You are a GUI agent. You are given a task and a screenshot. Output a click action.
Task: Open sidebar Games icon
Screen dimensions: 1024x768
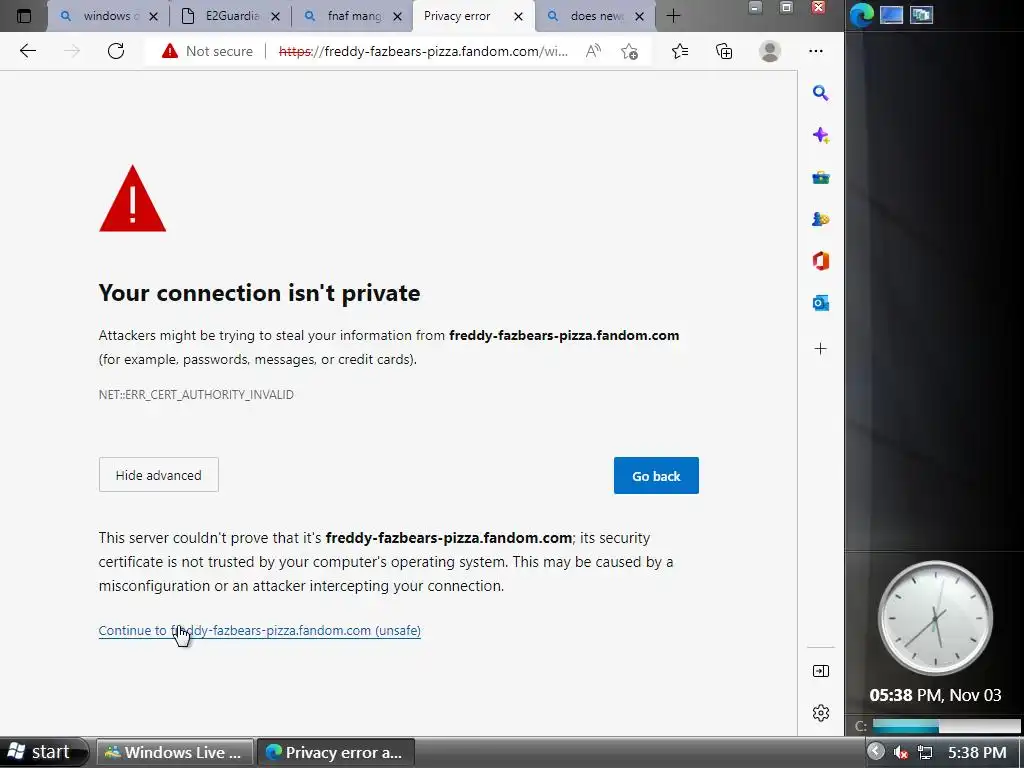click(820, 219)
